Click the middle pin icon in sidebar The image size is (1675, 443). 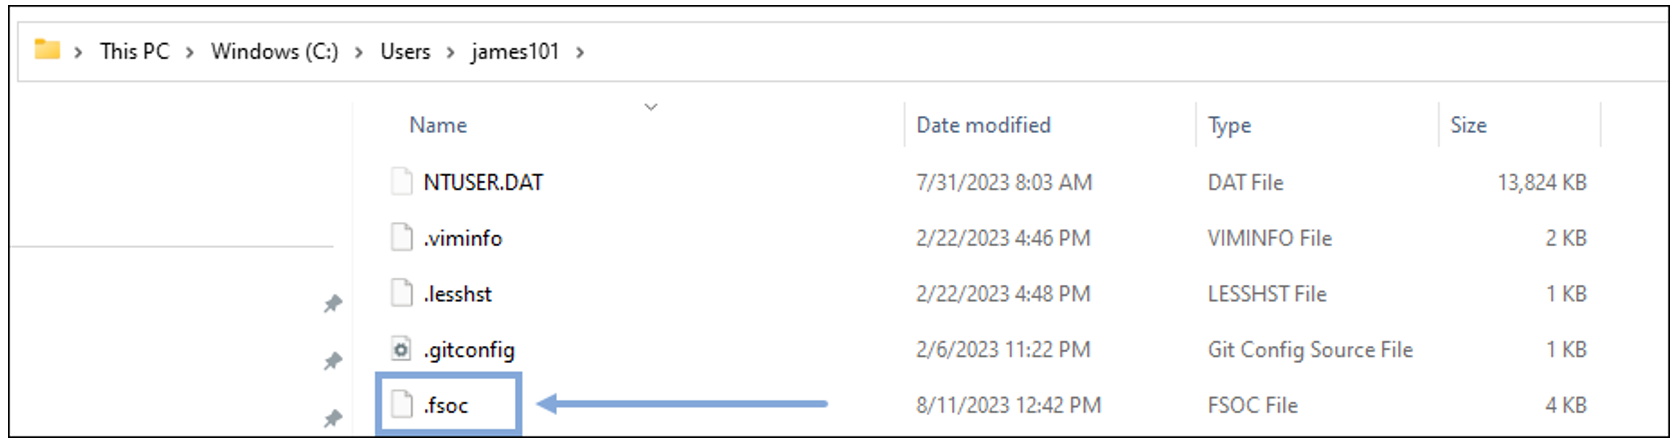pos(333,361)
